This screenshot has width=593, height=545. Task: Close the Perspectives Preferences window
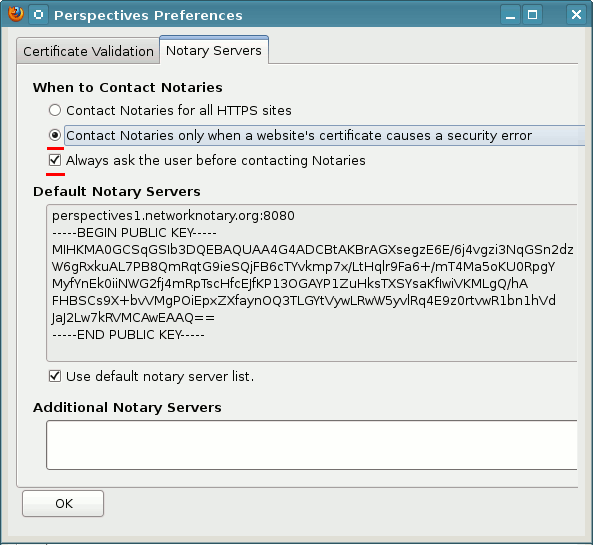pos(576,15)
